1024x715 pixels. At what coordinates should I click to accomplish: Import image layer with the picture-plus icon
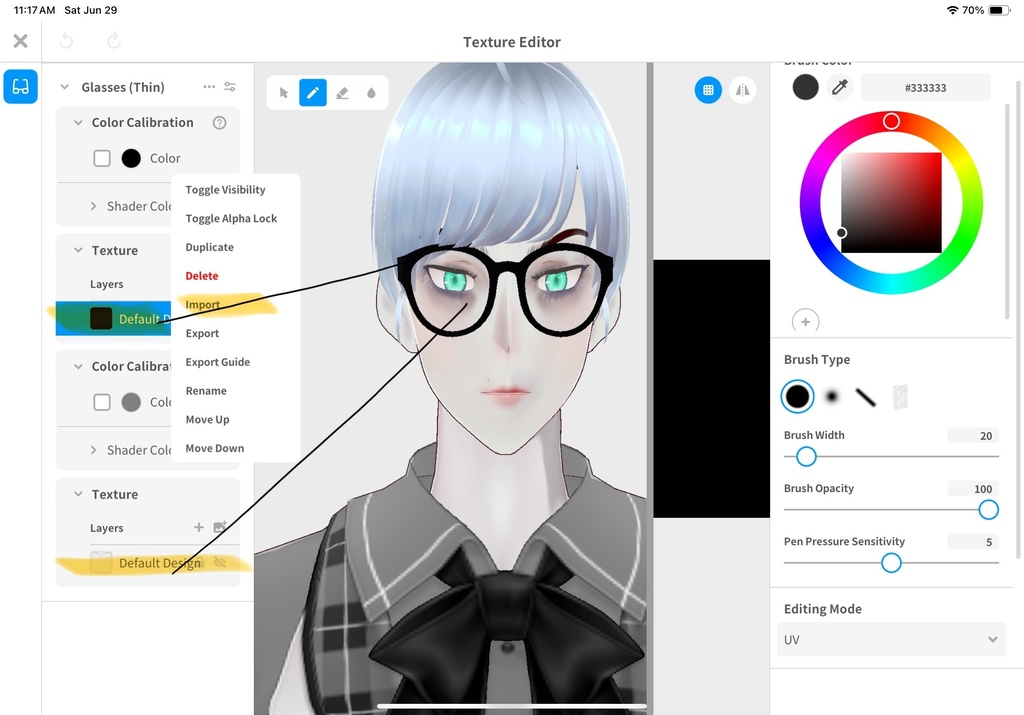(220, 526)
